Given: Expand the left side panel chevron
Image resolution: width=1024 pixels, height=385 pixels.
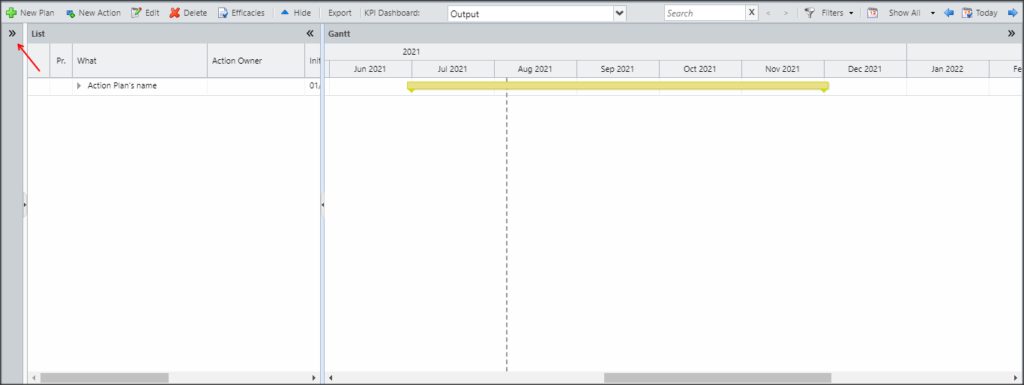Looking at the screenshot, I should coord(12,33).
